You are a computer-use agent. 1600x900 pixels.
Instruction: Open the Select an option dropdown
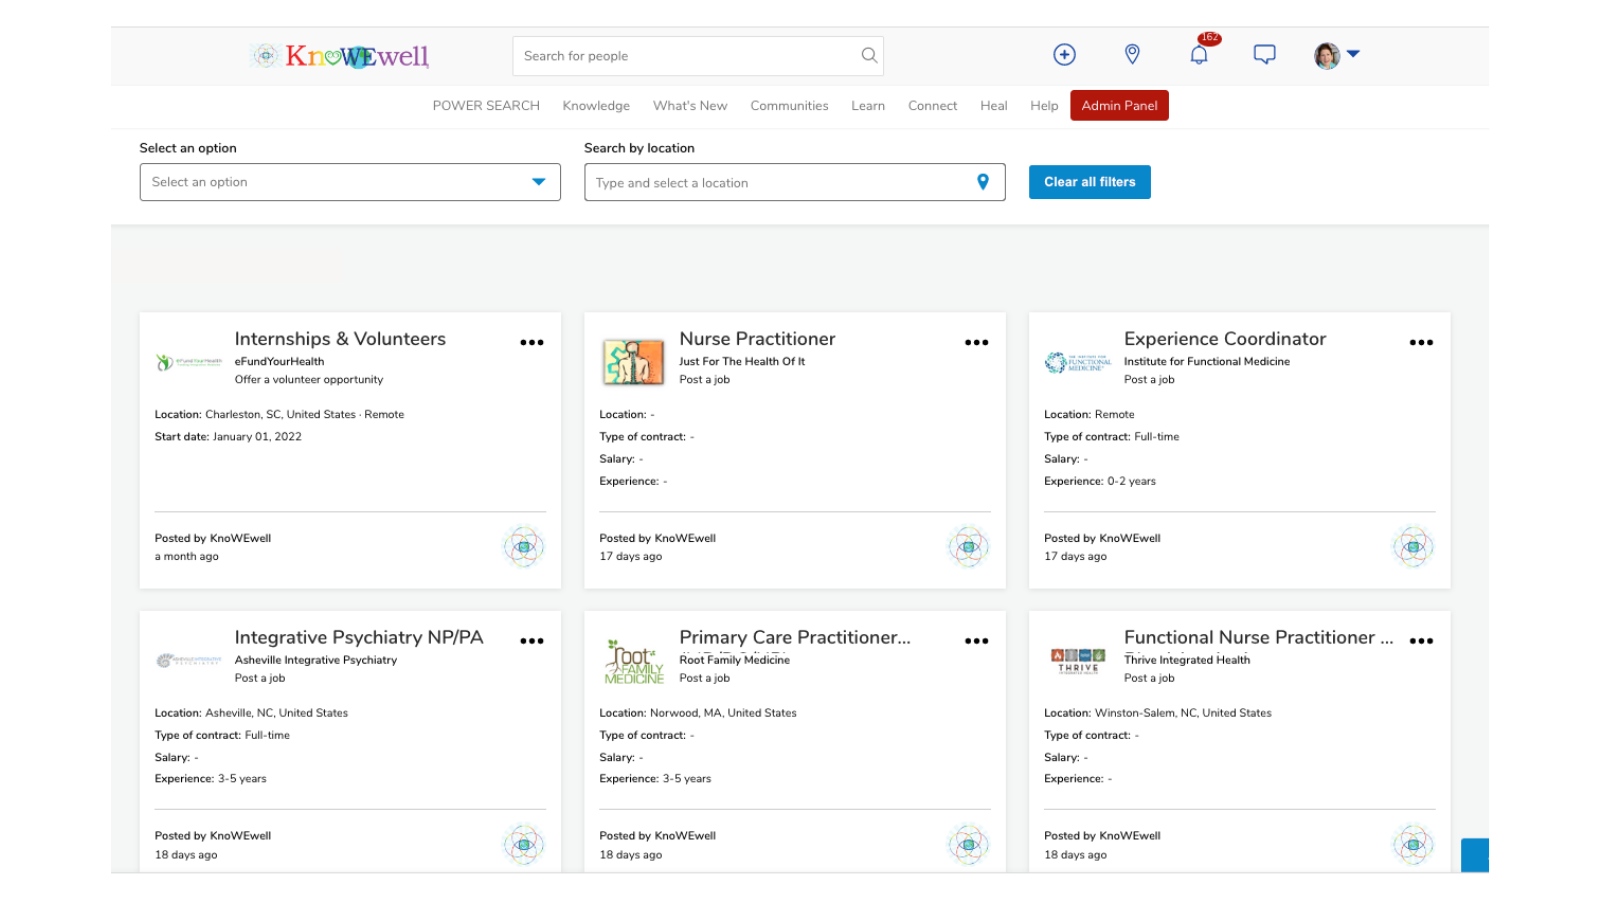(350, 182)
